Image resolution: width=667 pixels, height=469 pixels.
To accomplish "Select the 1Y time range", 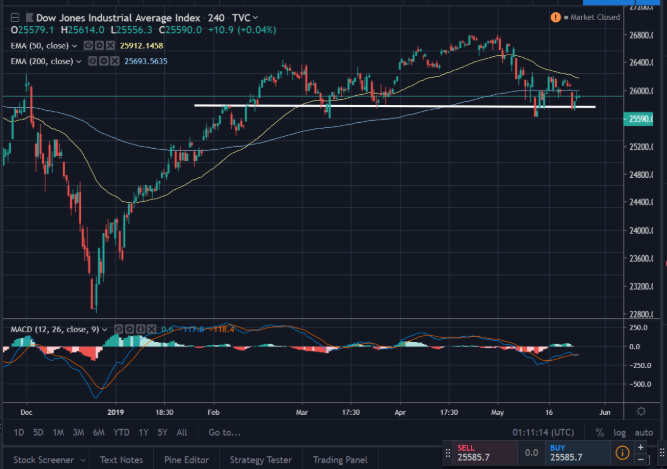I will click(x=143, y=432).
